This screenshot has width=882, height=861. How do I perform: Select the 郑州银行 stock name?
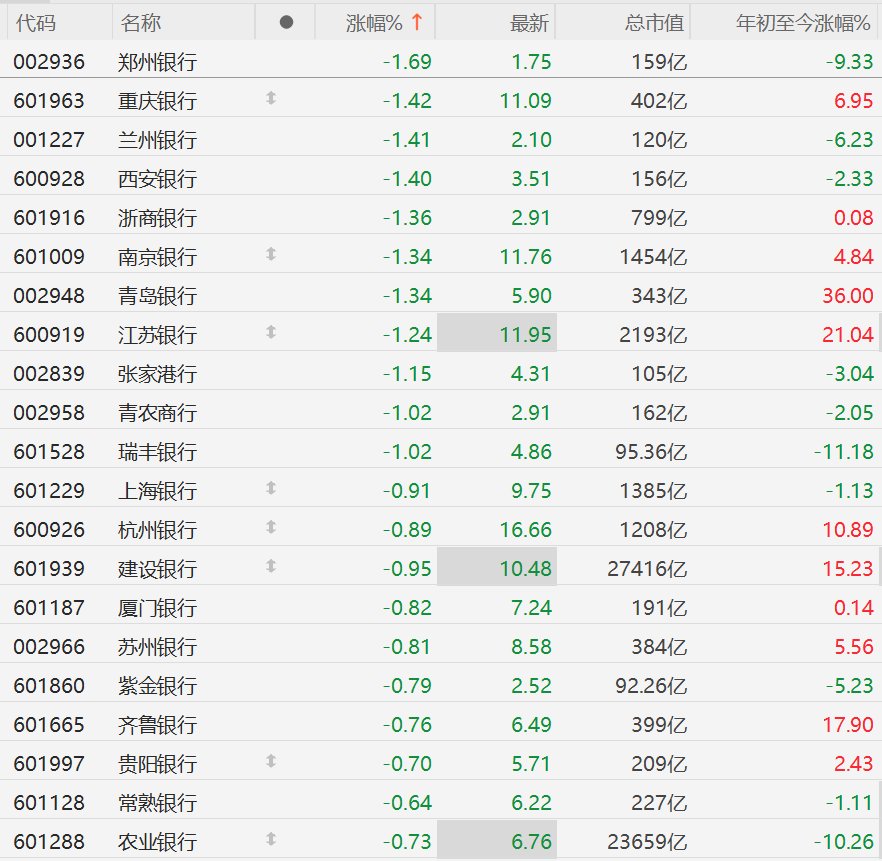point(158,62)
